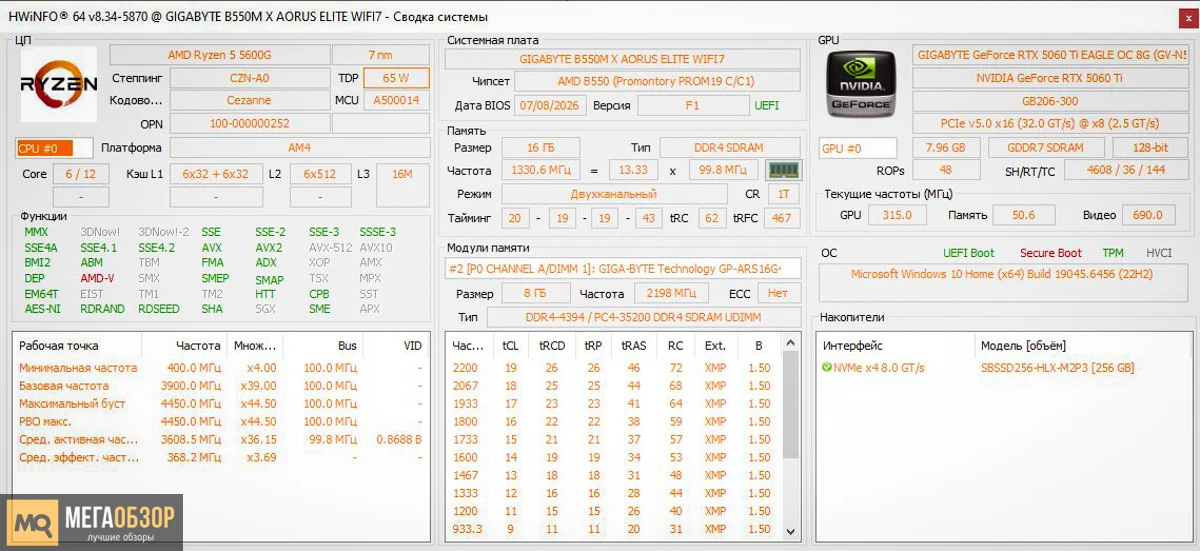The height and width of the screenshot is (551, 1200).
Task: Click the VID column header
Action: [x=397, y=346]
